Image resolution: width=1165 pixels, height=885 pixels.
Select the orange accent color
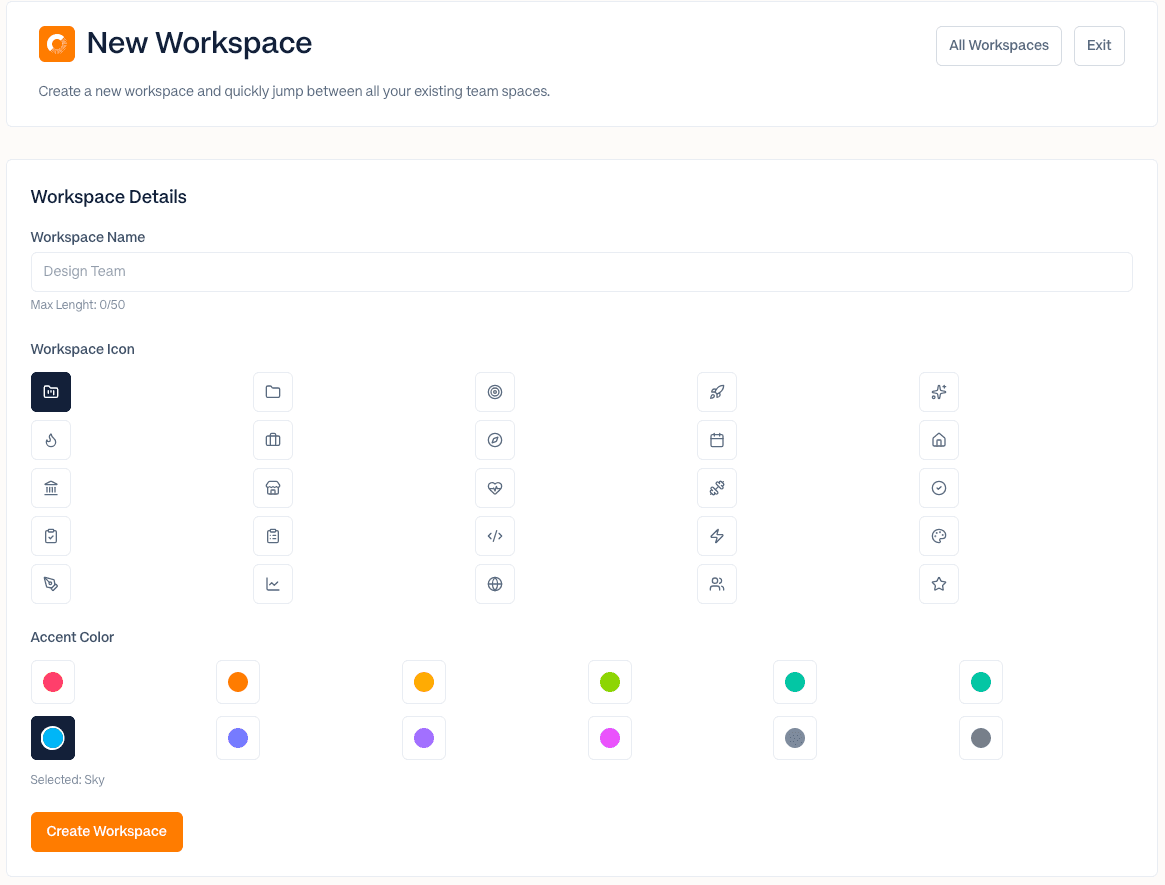238,682
